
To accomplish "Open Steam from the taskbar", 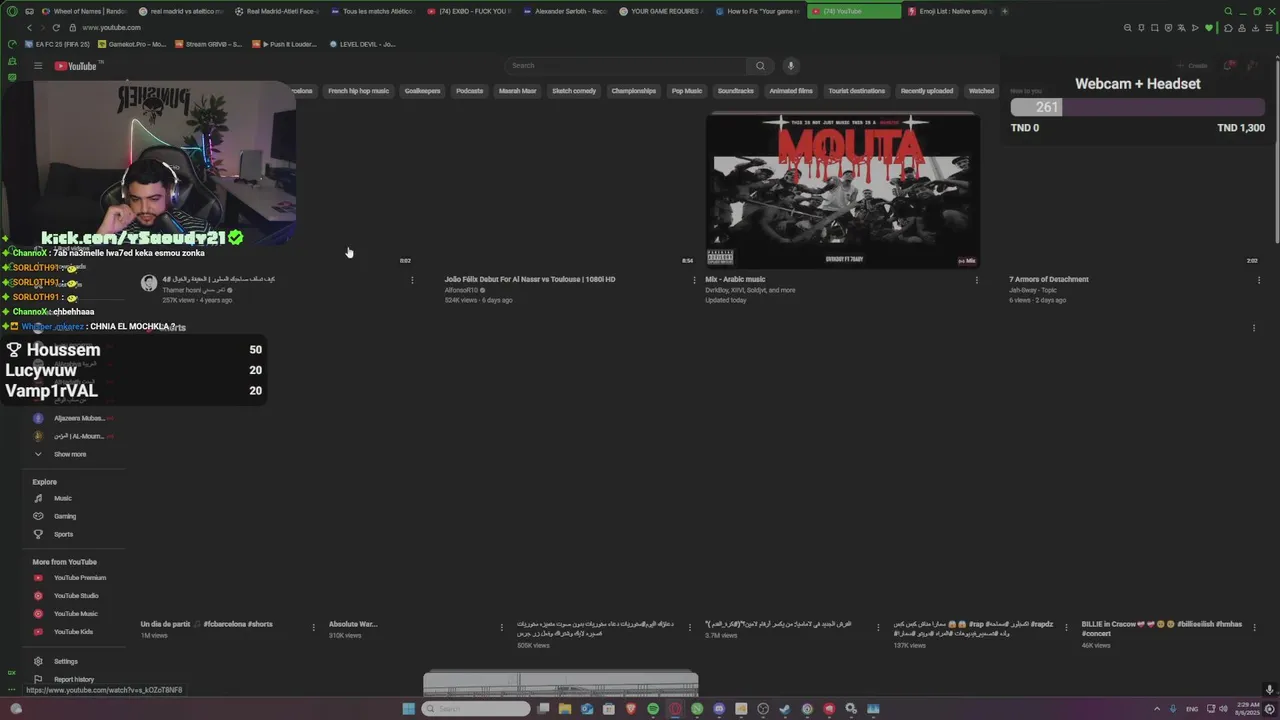I will tap(785, 709).
